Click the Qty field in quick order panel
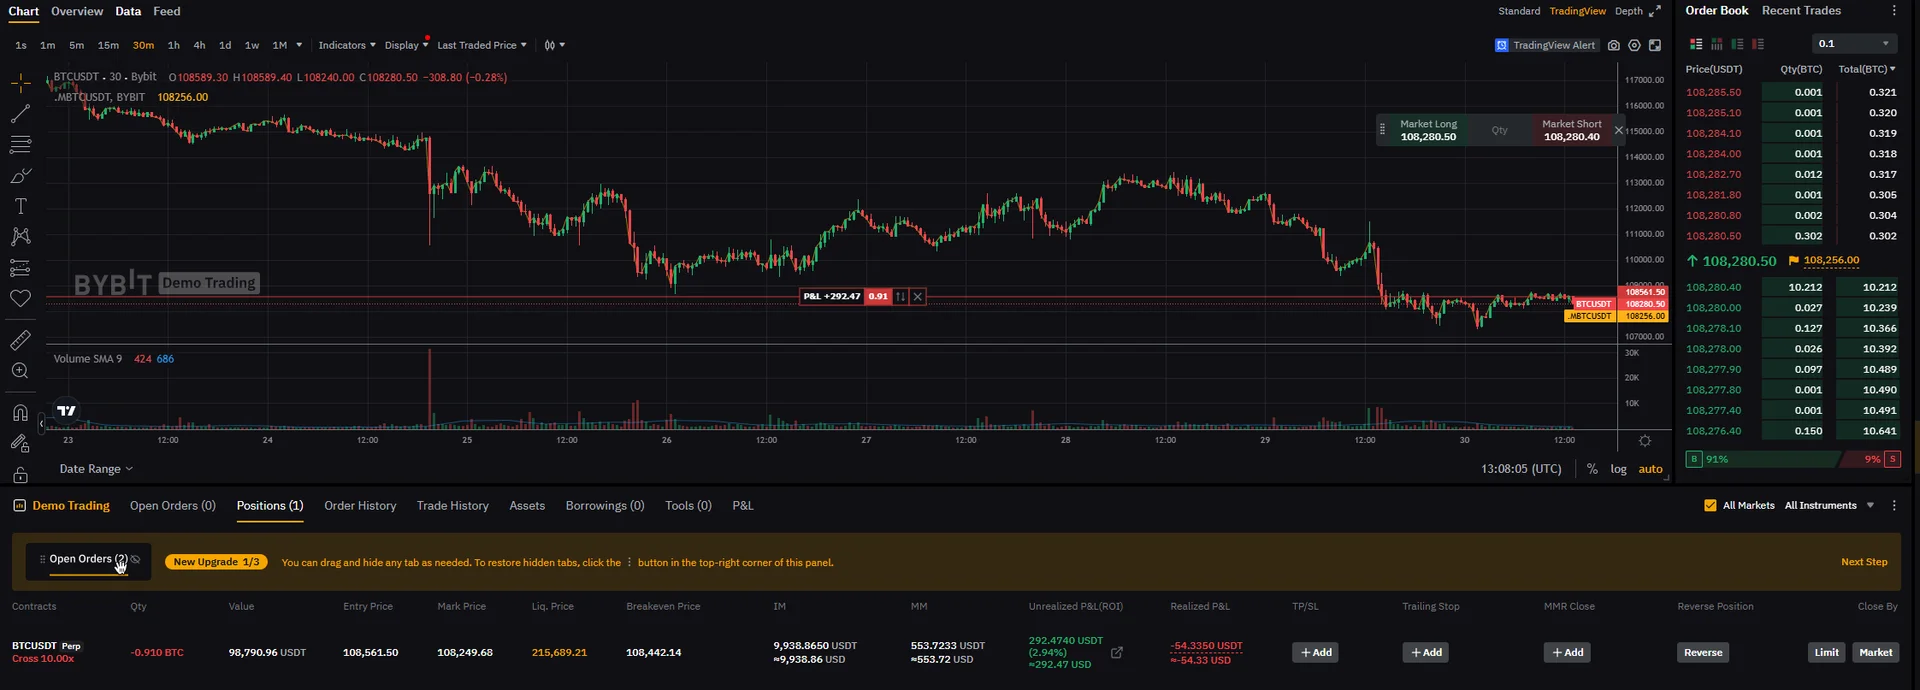1920x690 pixels. [x=1499, y=130]
